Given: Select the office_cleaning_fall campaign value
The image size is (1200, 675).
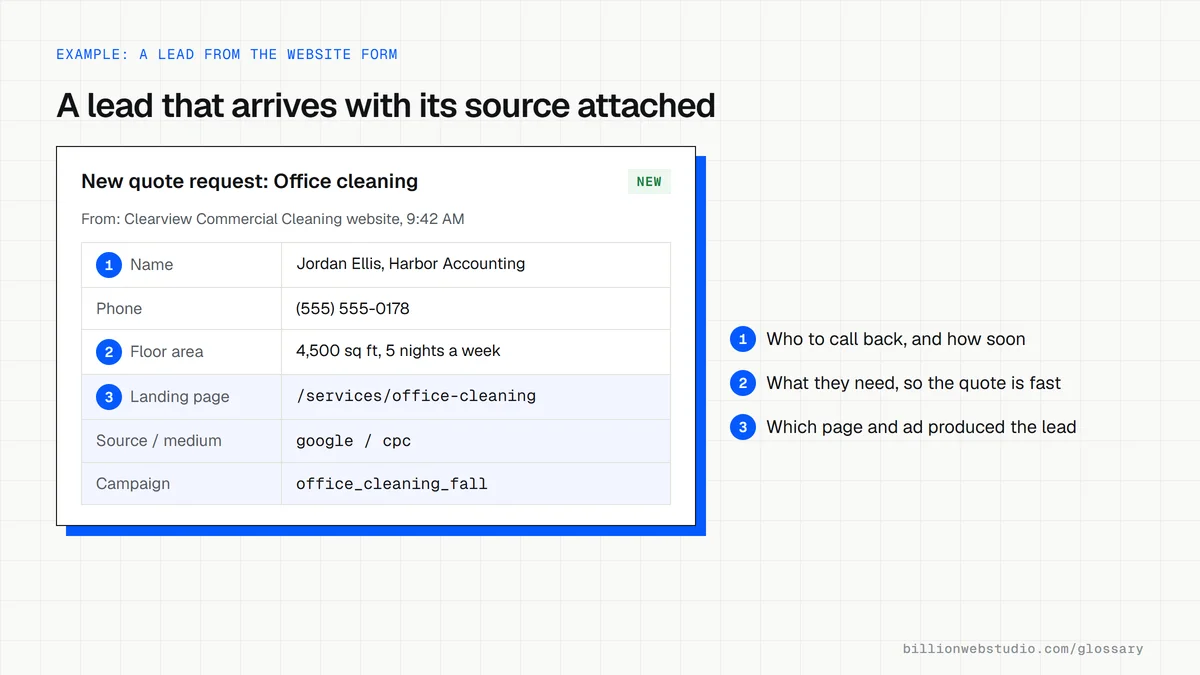Looking at the screenshot, I should tap(392, 484).
